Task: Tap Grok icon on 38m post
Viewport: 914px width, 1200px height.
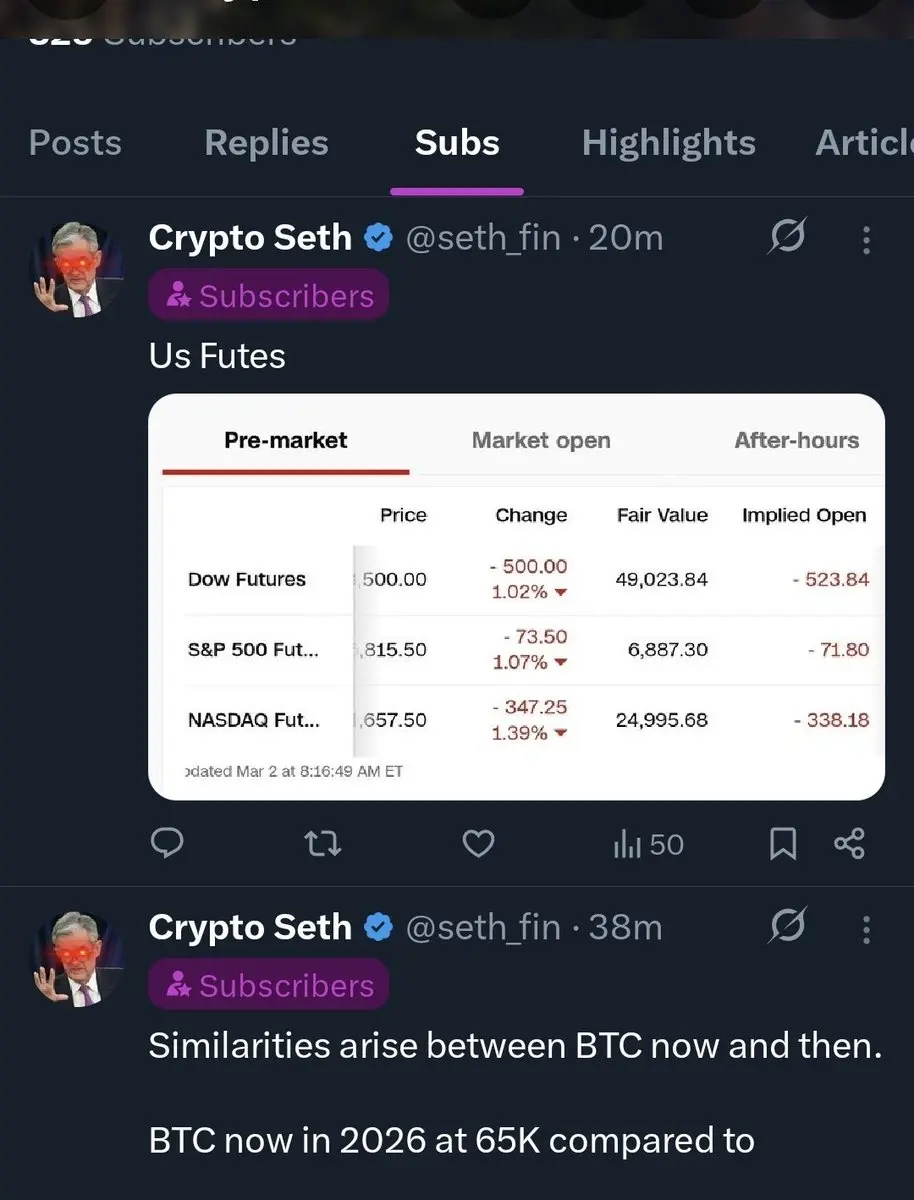Action: pos(787,929)
